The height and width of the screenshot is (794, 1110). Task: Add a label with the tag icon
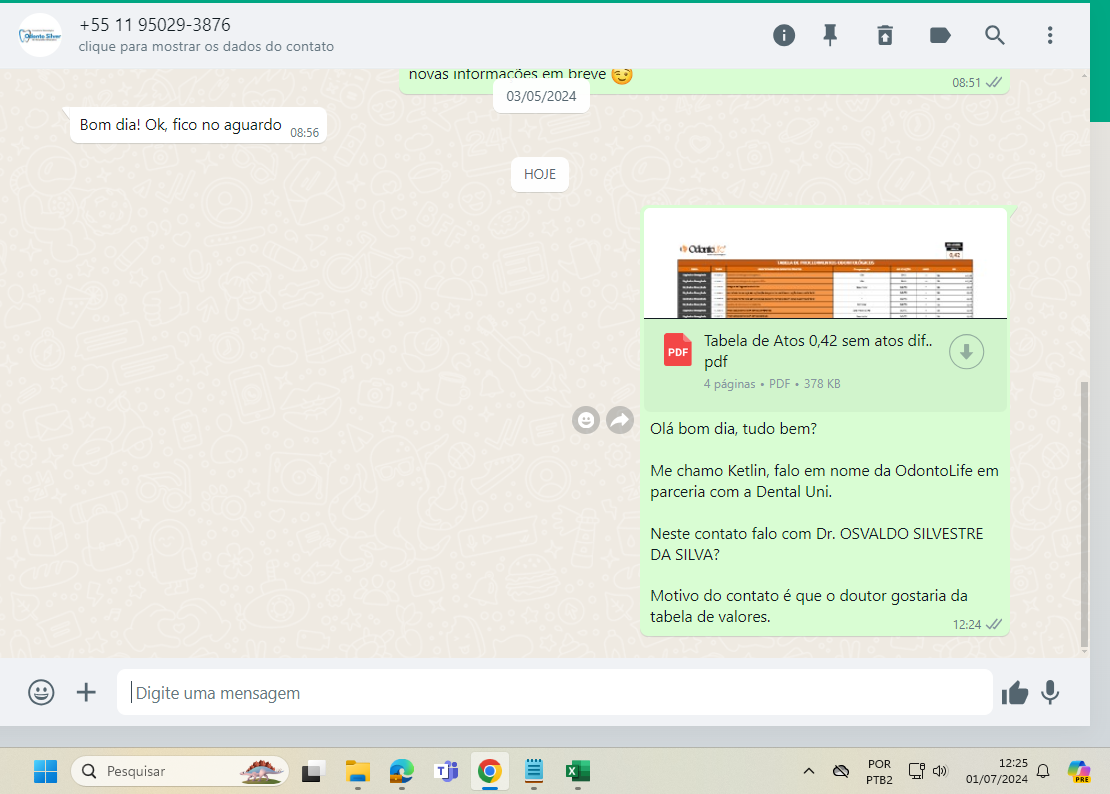pyautogui.click(x=939, y=35)
